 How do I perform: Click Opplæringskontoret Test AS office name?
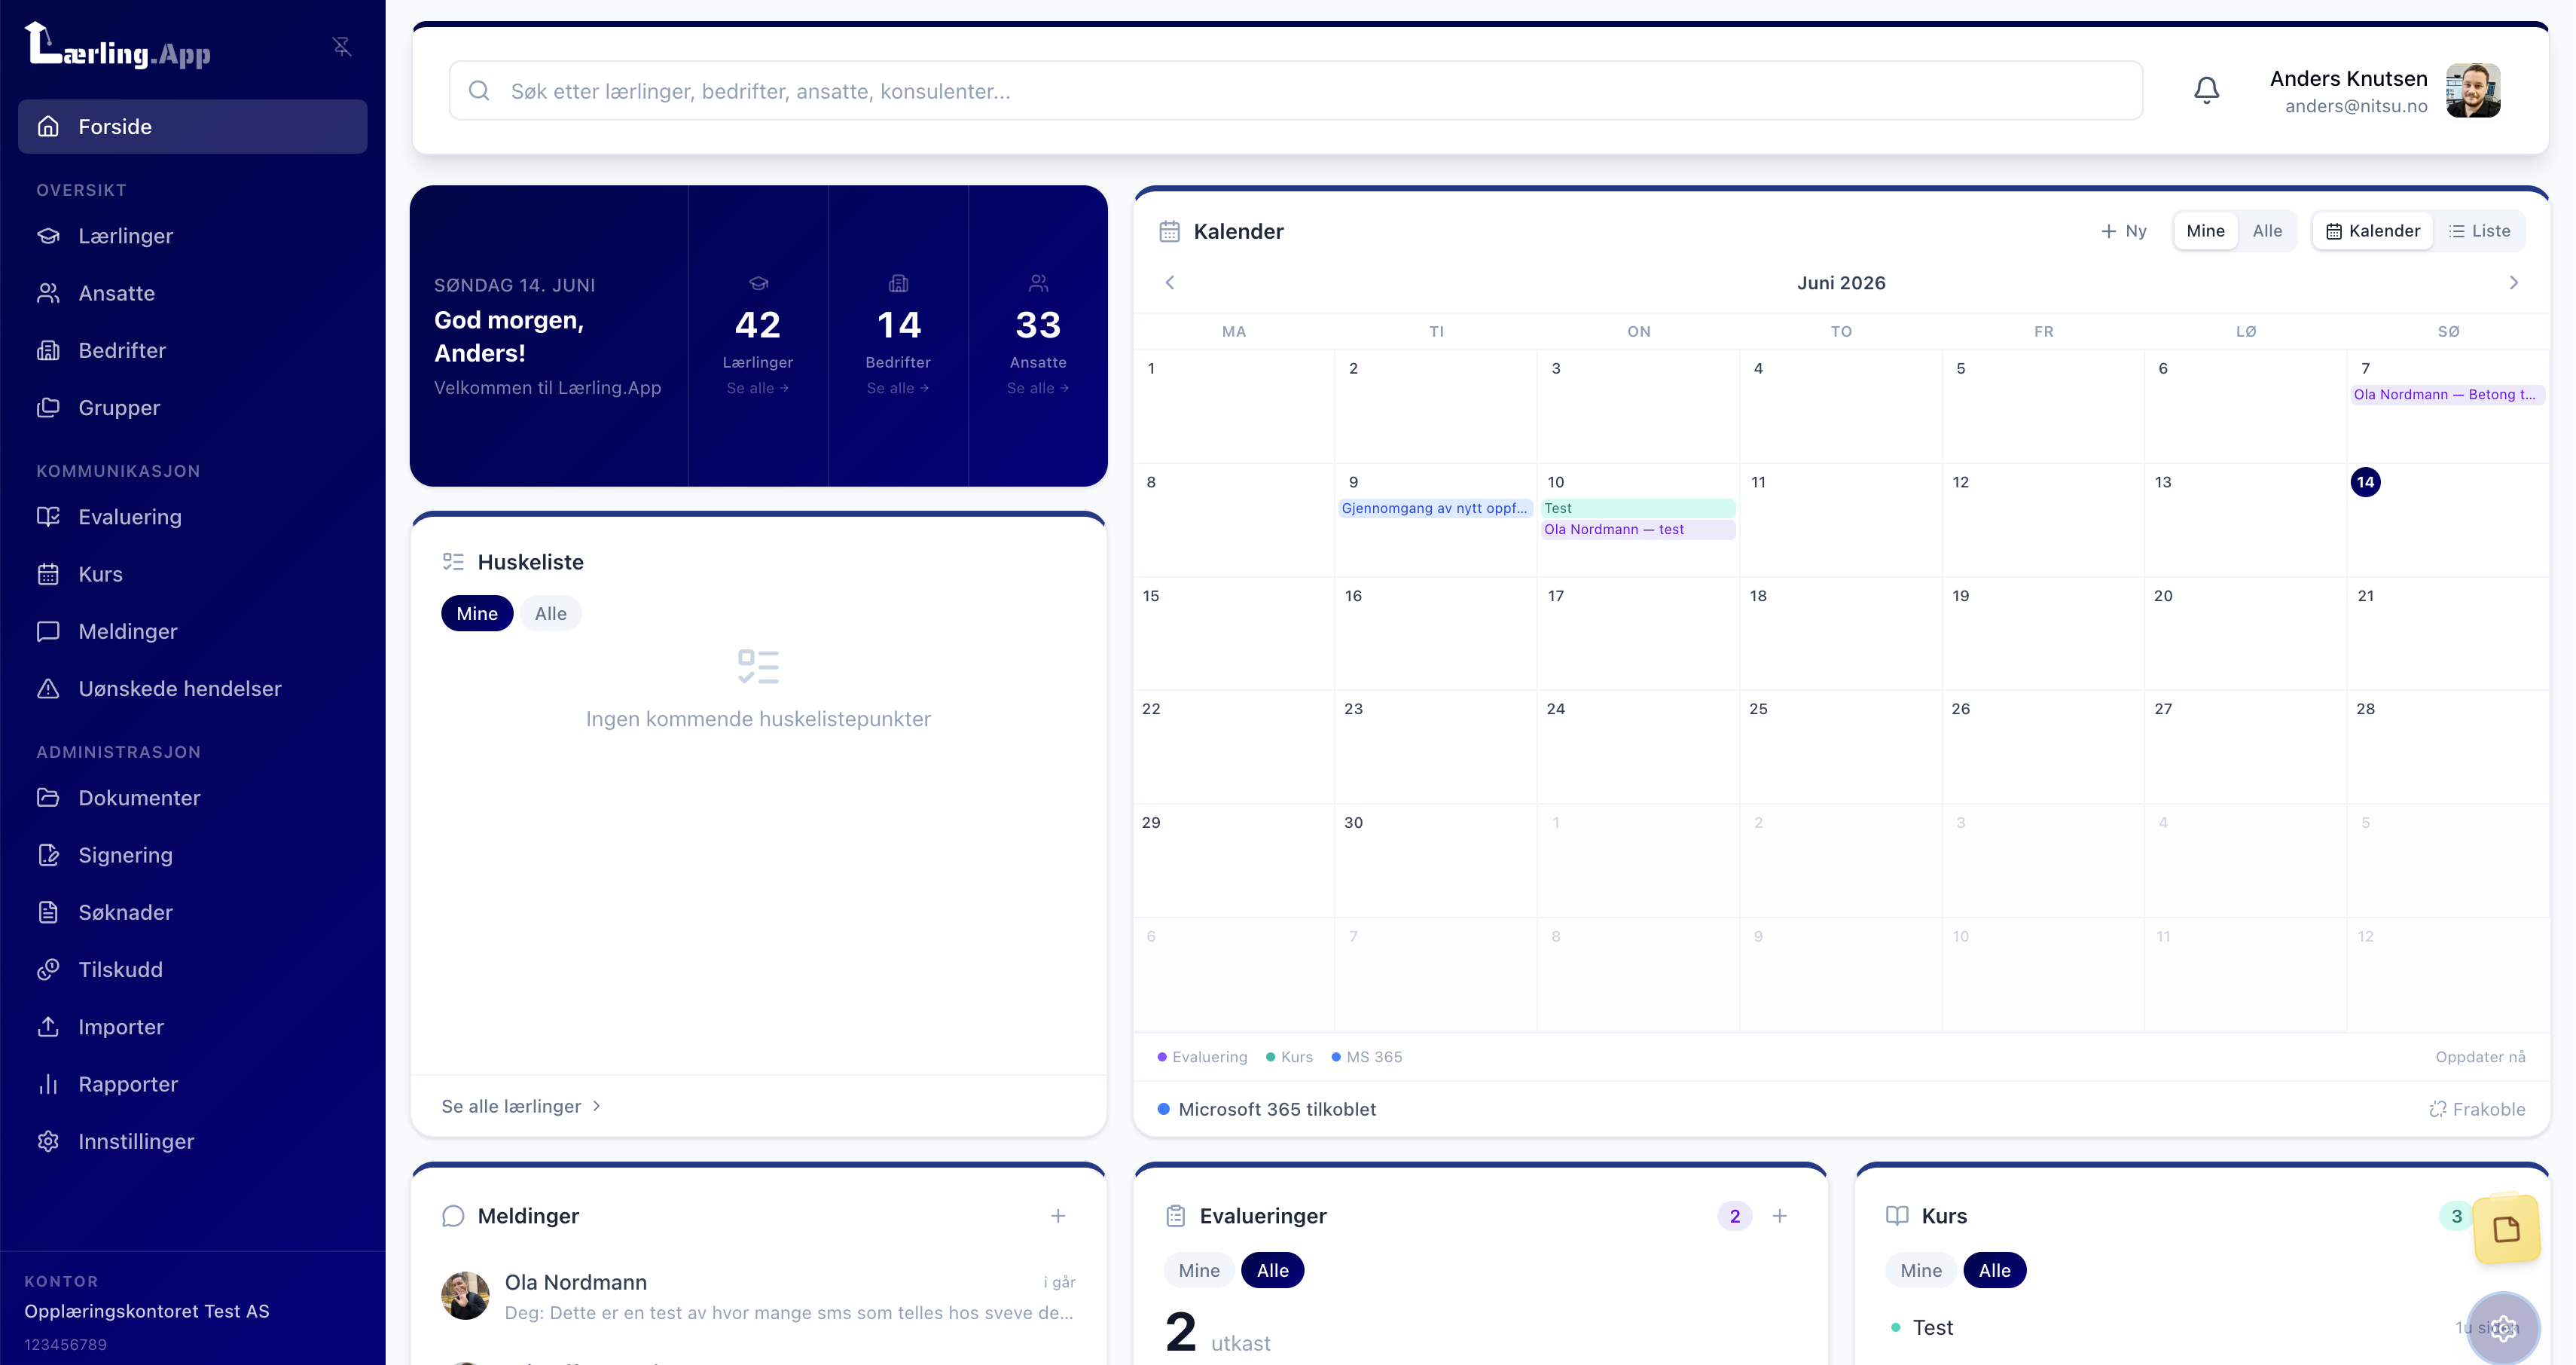coord(147,1311)
